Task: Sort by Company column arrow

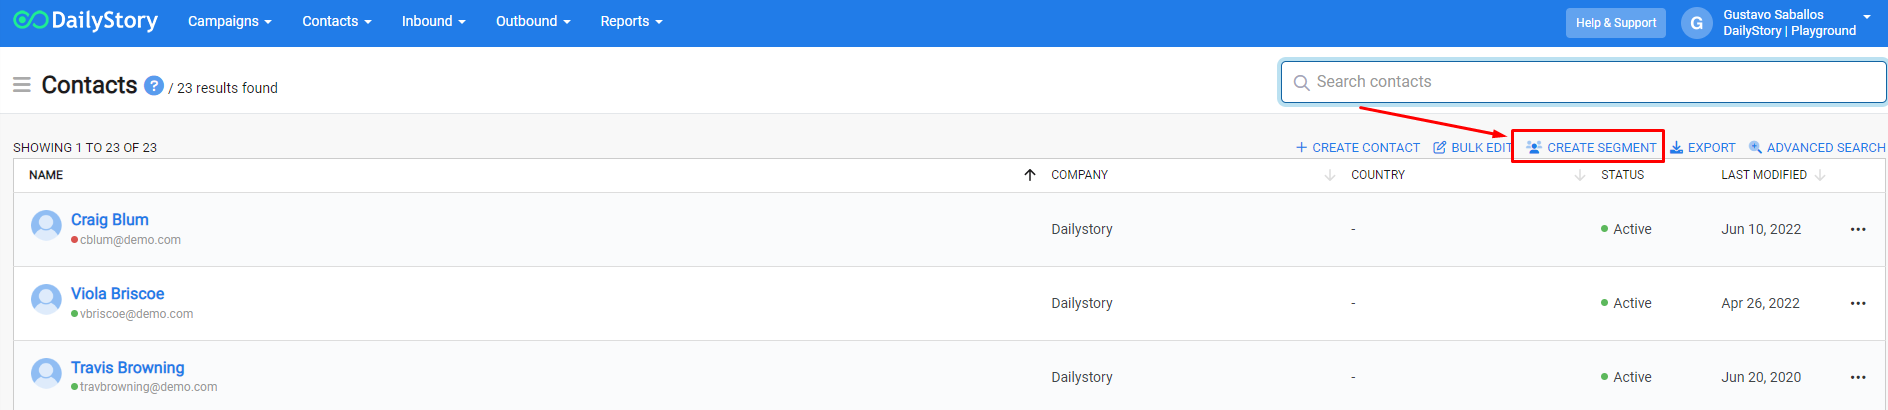Action: (x=1329, y=175)
